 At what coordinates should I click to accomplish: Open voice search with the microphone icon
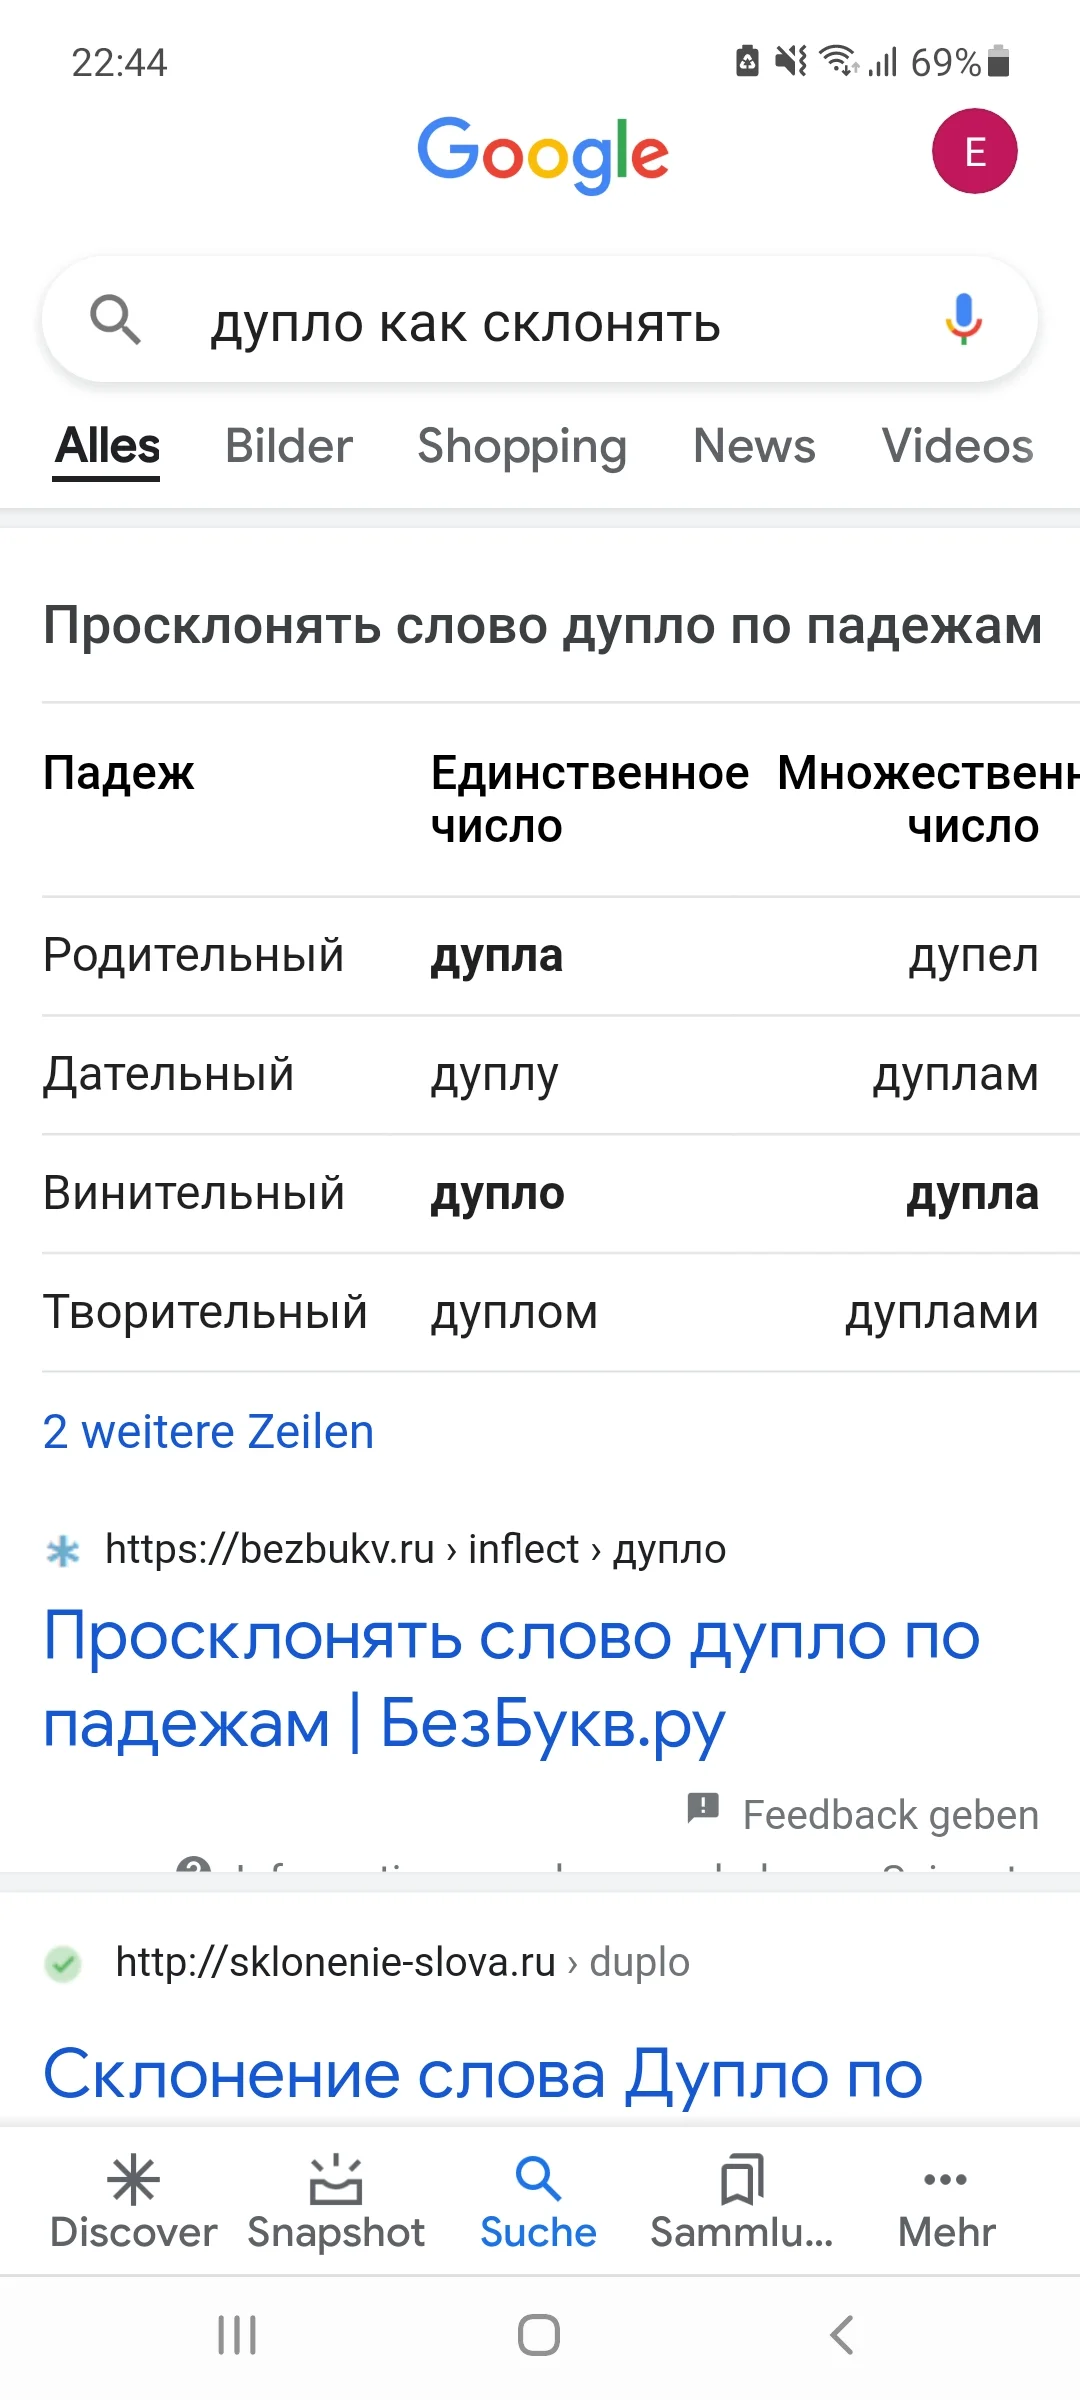coord(963,320)
